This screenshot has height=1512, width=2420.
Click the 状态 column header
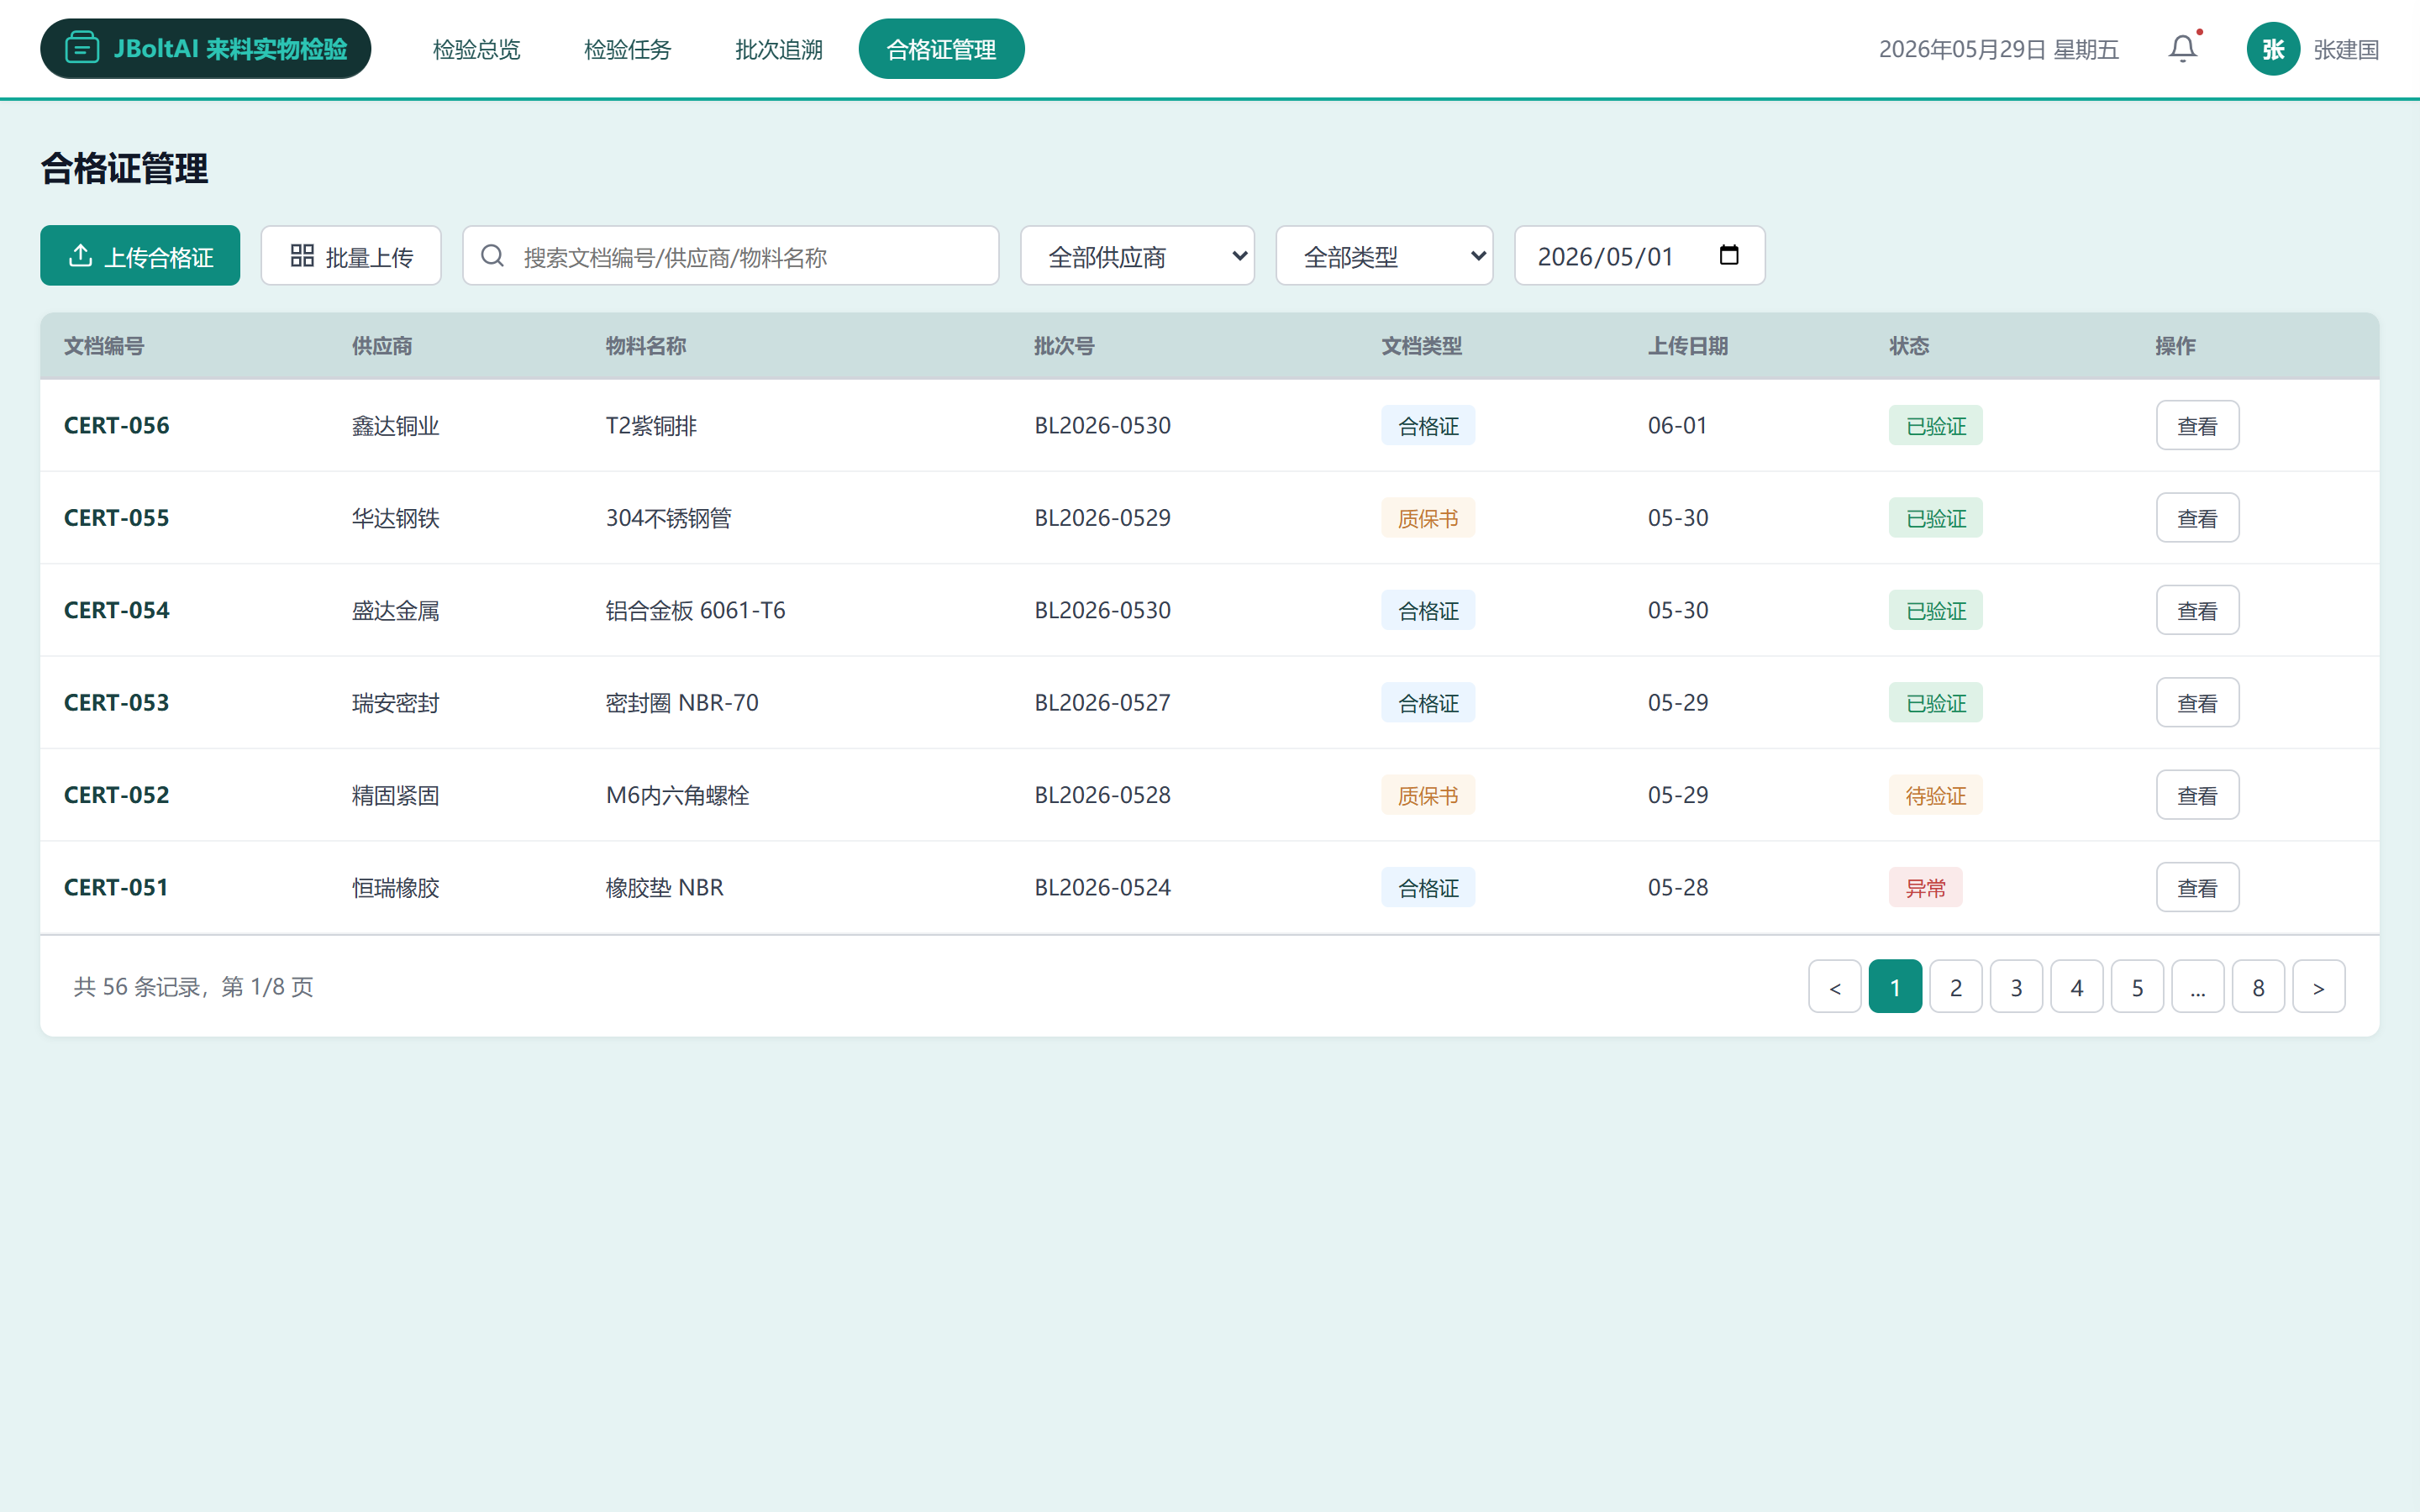click(1909, 346)
